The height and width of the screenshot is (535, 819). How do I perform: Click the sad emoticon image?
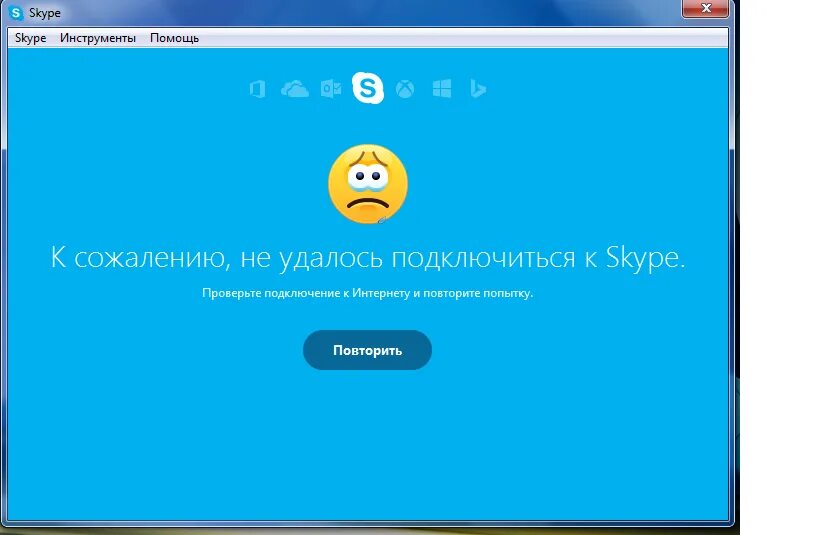tap(368, 184)
